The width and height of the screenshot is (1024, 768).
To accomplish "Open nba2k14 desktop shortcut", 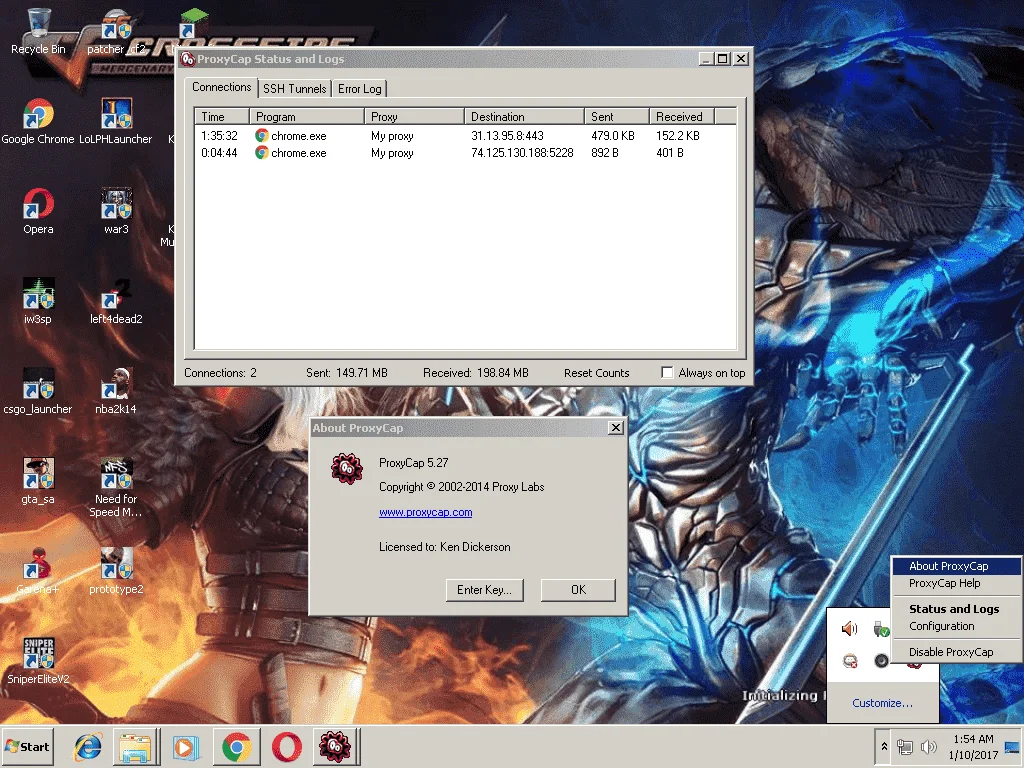I will [116, 392].
